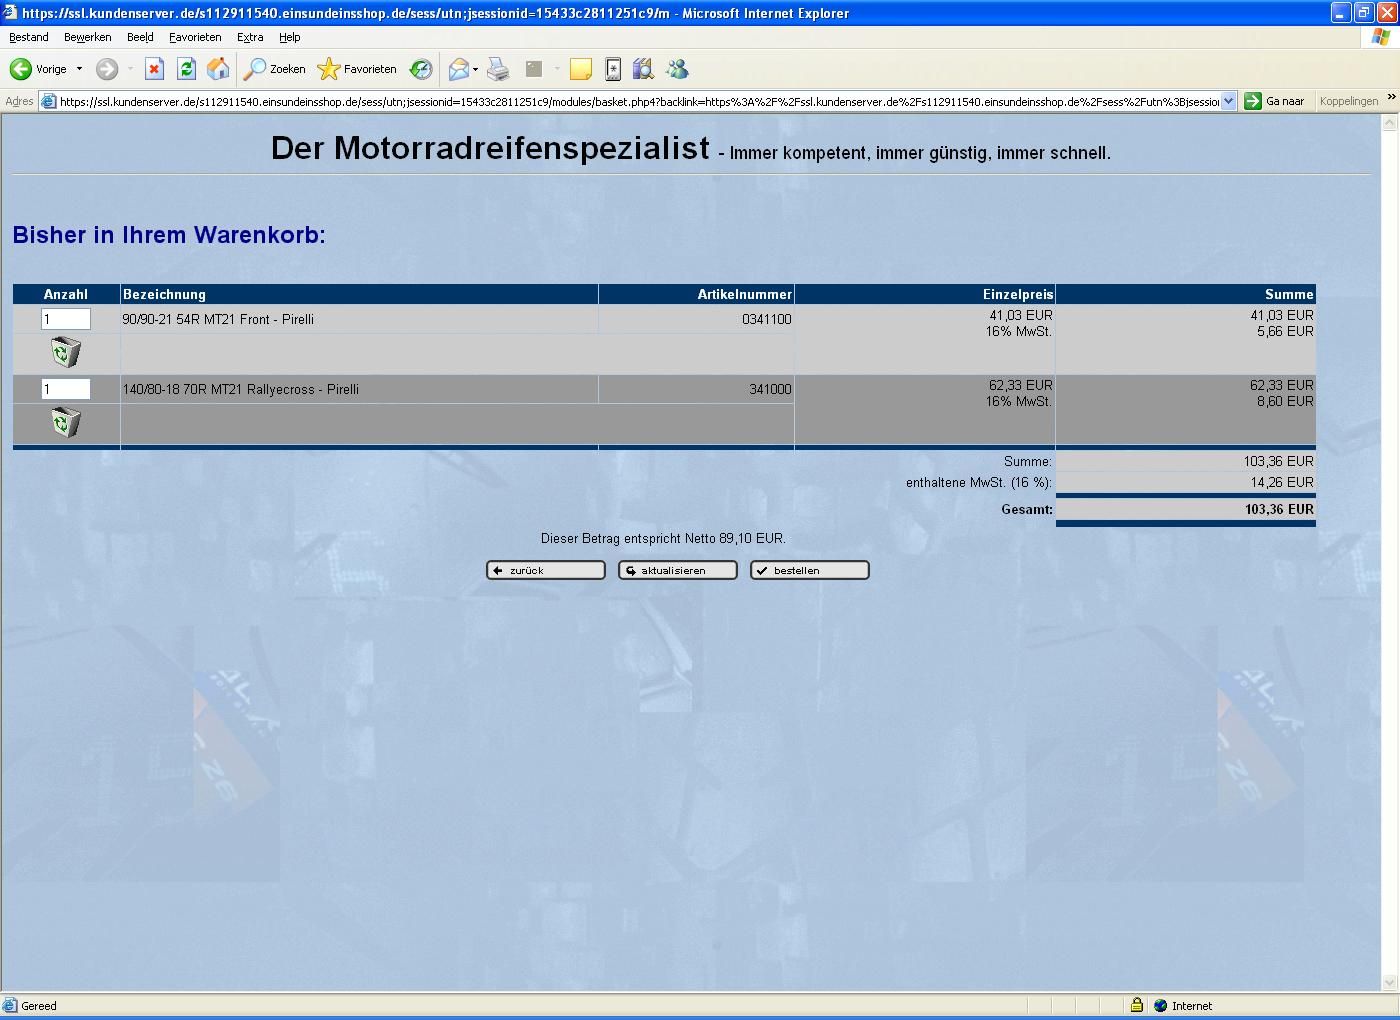
Task: Click the aktualisieren update button
Action: click(677, 570)
